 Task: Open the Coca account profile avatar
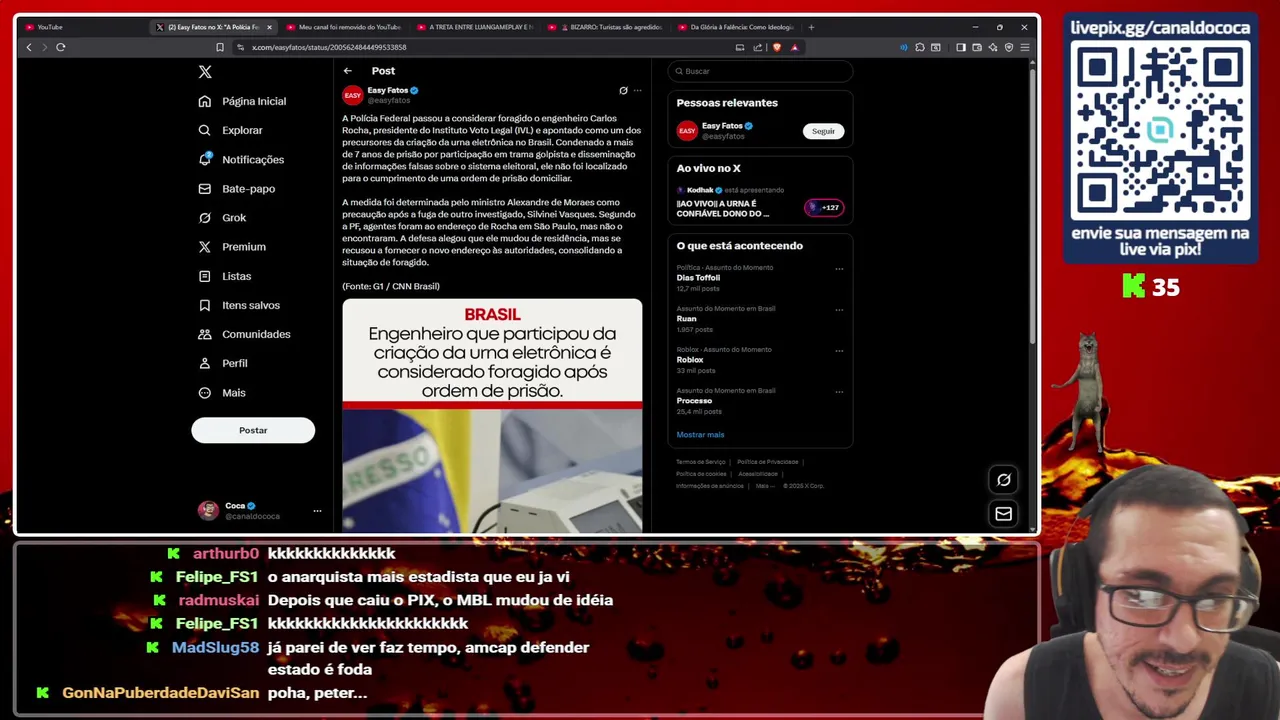(208, 510)
